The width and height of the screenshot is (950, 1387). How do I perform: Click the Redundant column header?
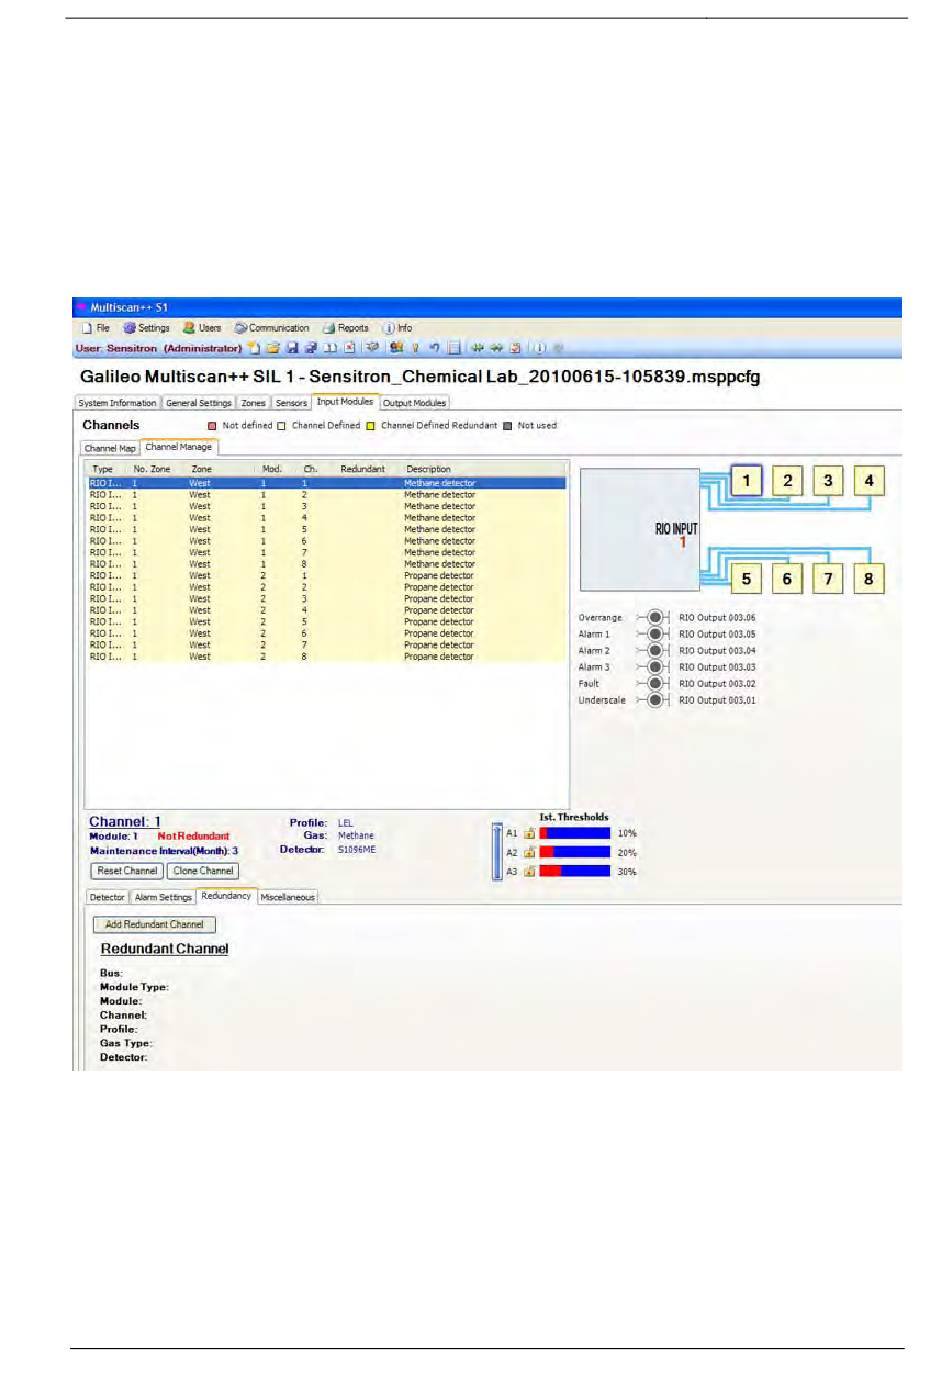pyautogui.click(x=362, y=469)
